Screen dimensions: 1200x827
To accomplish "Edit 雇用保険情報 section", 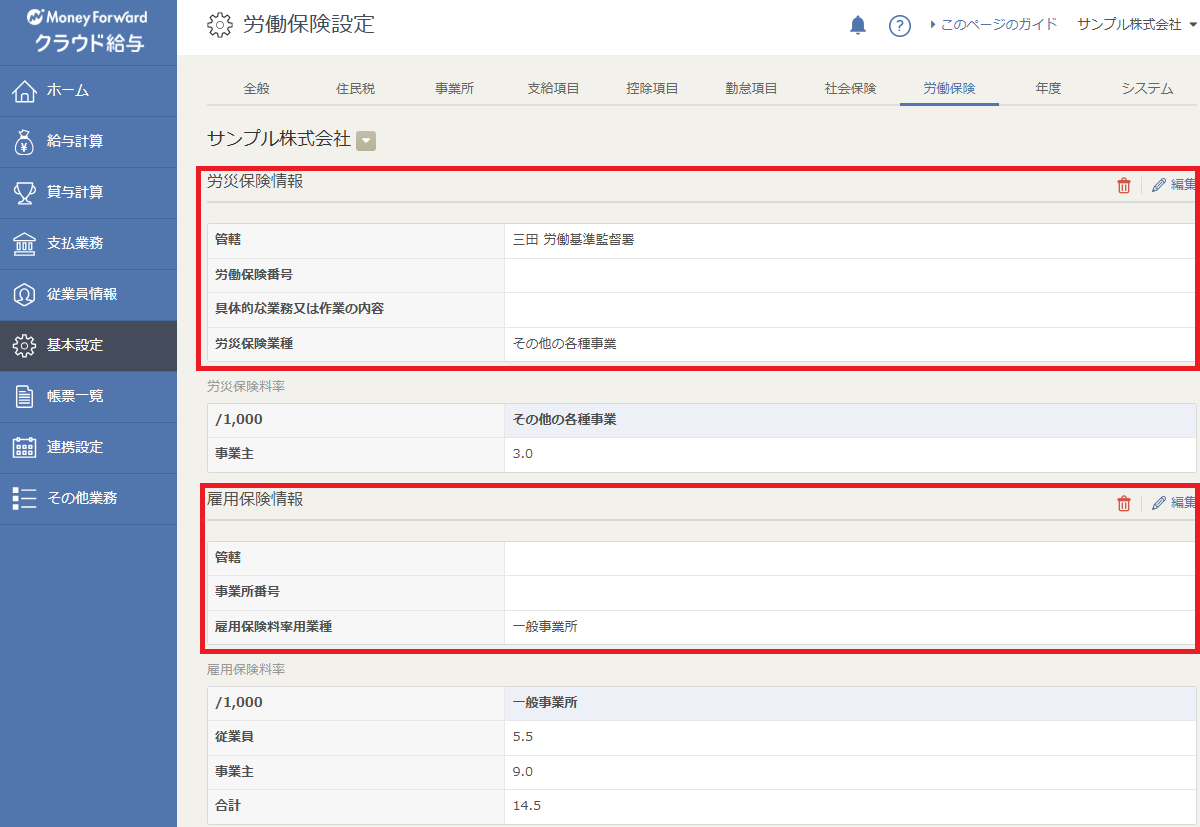I will point(1174,503).
